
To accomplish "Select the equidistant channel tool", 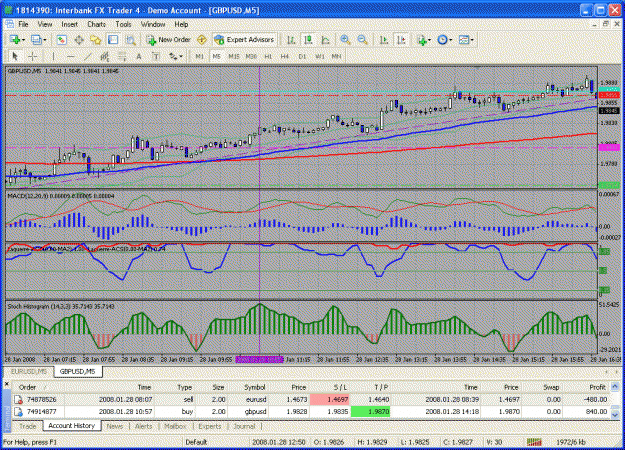I will (105, 57).
